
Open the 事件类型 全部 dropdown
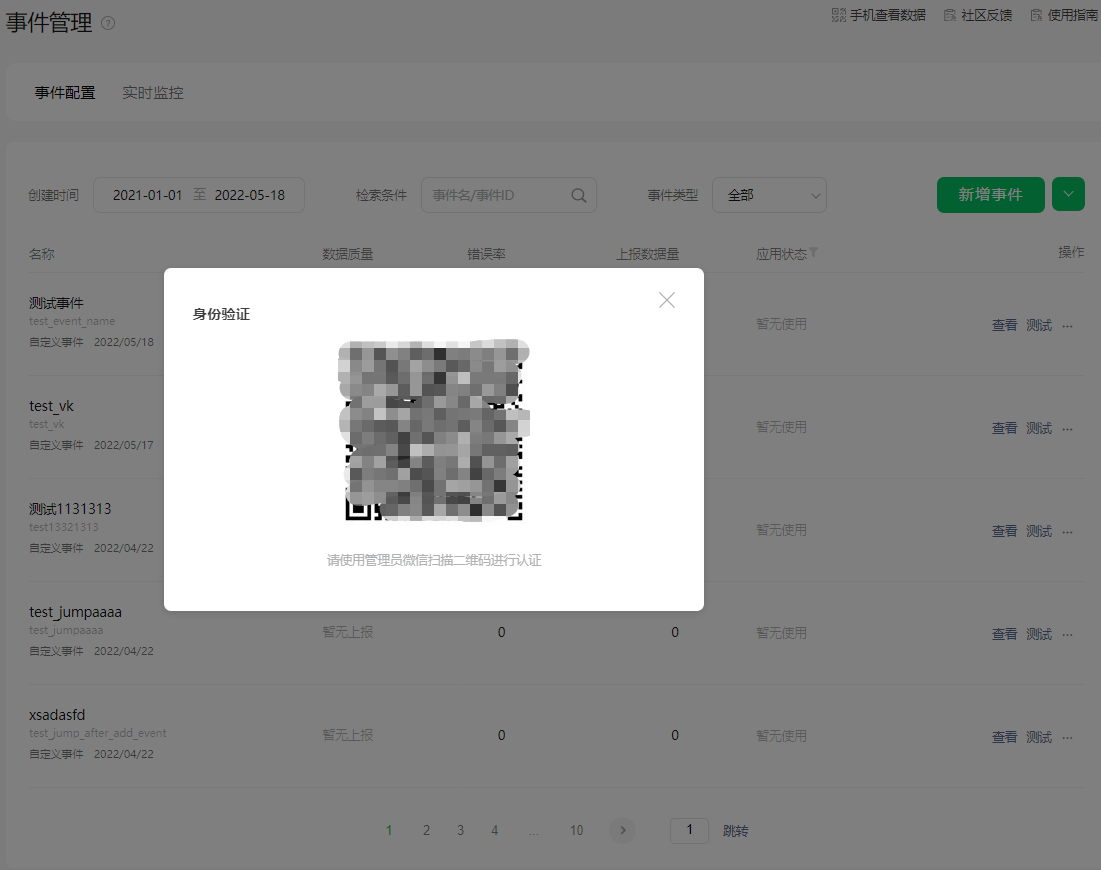pyautogui.click(x=769, y=195)
